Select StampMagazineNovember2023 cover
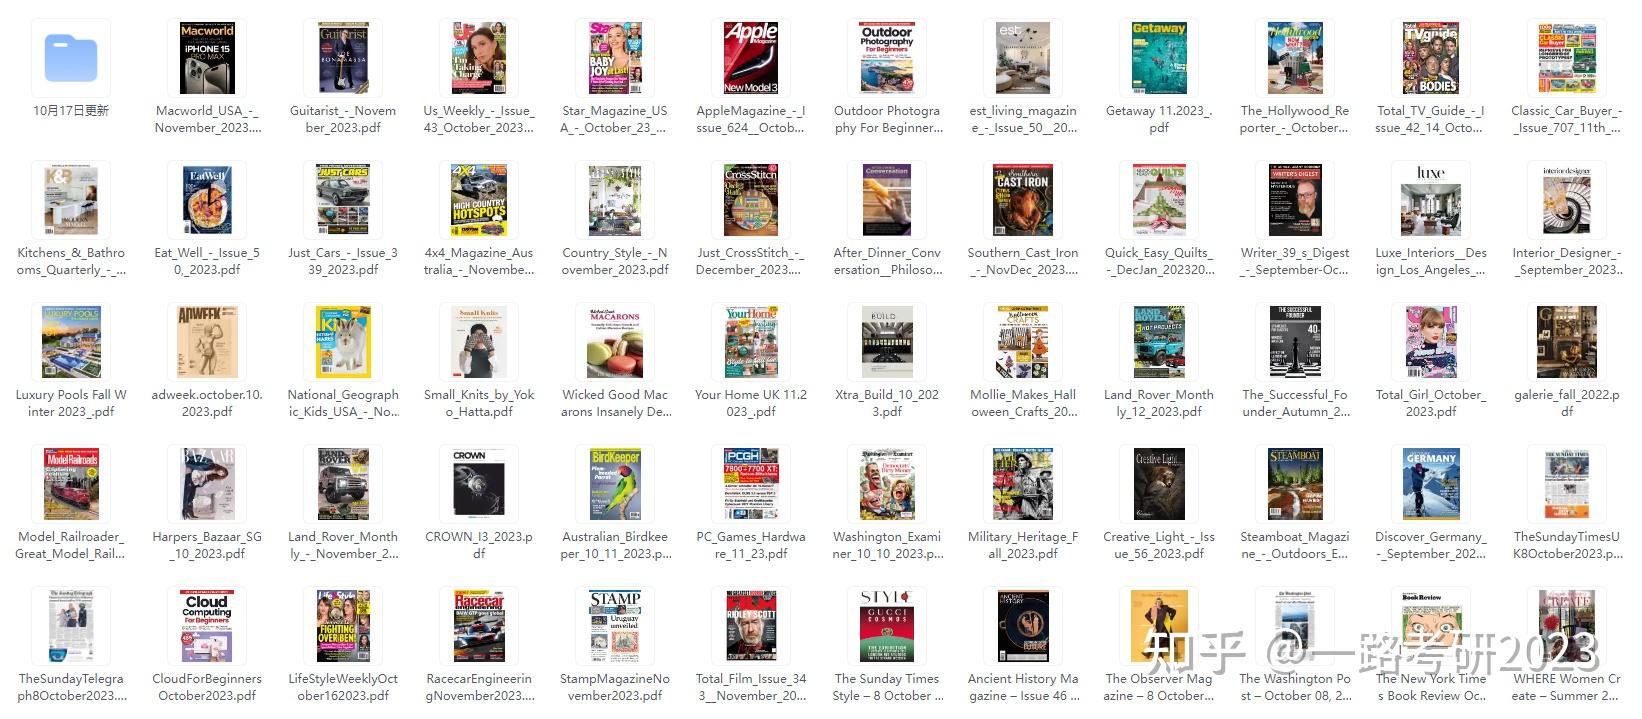Viewport: 1642px width, 719px height. (x=615, y=626)
